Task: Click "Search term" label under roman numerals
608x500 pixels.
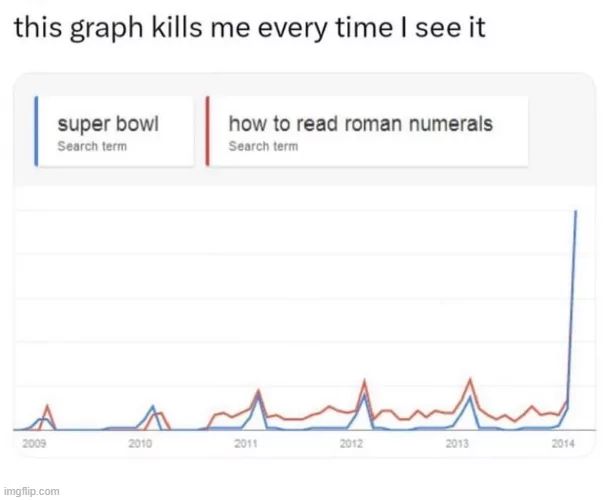Action: pos(263,147)
